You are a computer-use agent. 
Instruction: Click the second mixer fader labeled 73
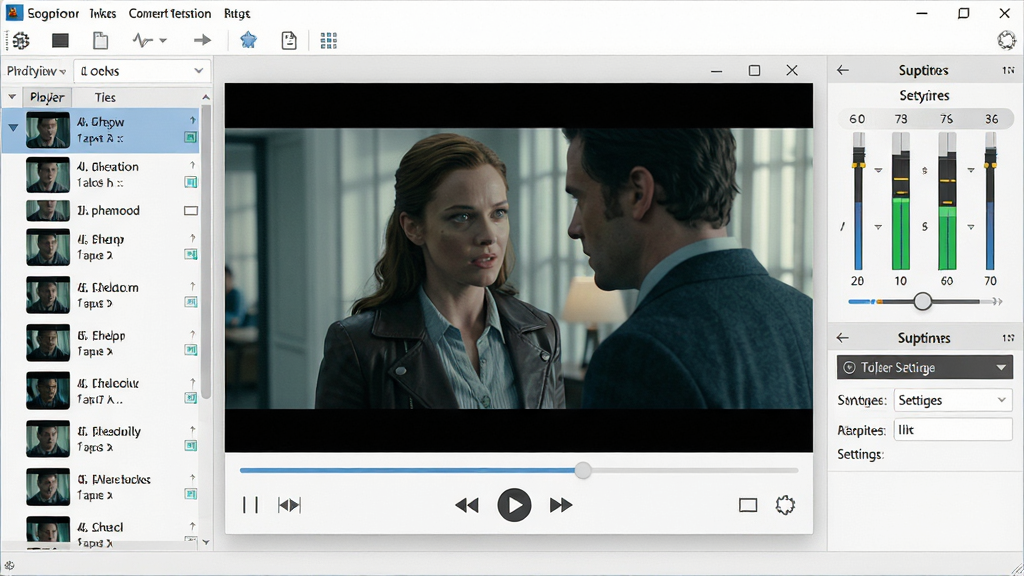click(x=901, y=201)
